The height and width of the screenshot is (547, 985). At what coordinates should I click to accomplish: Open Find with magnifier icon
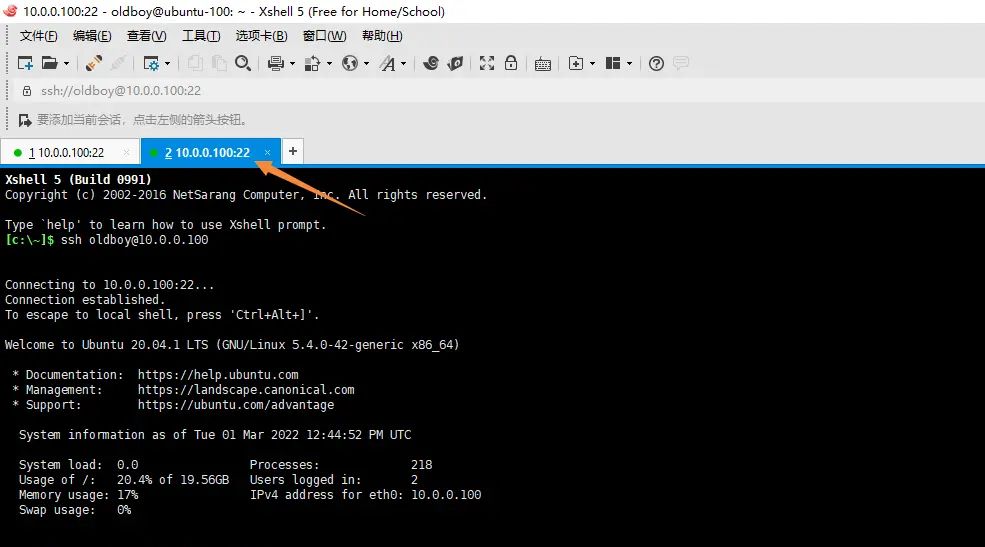(x=243, y=63)
